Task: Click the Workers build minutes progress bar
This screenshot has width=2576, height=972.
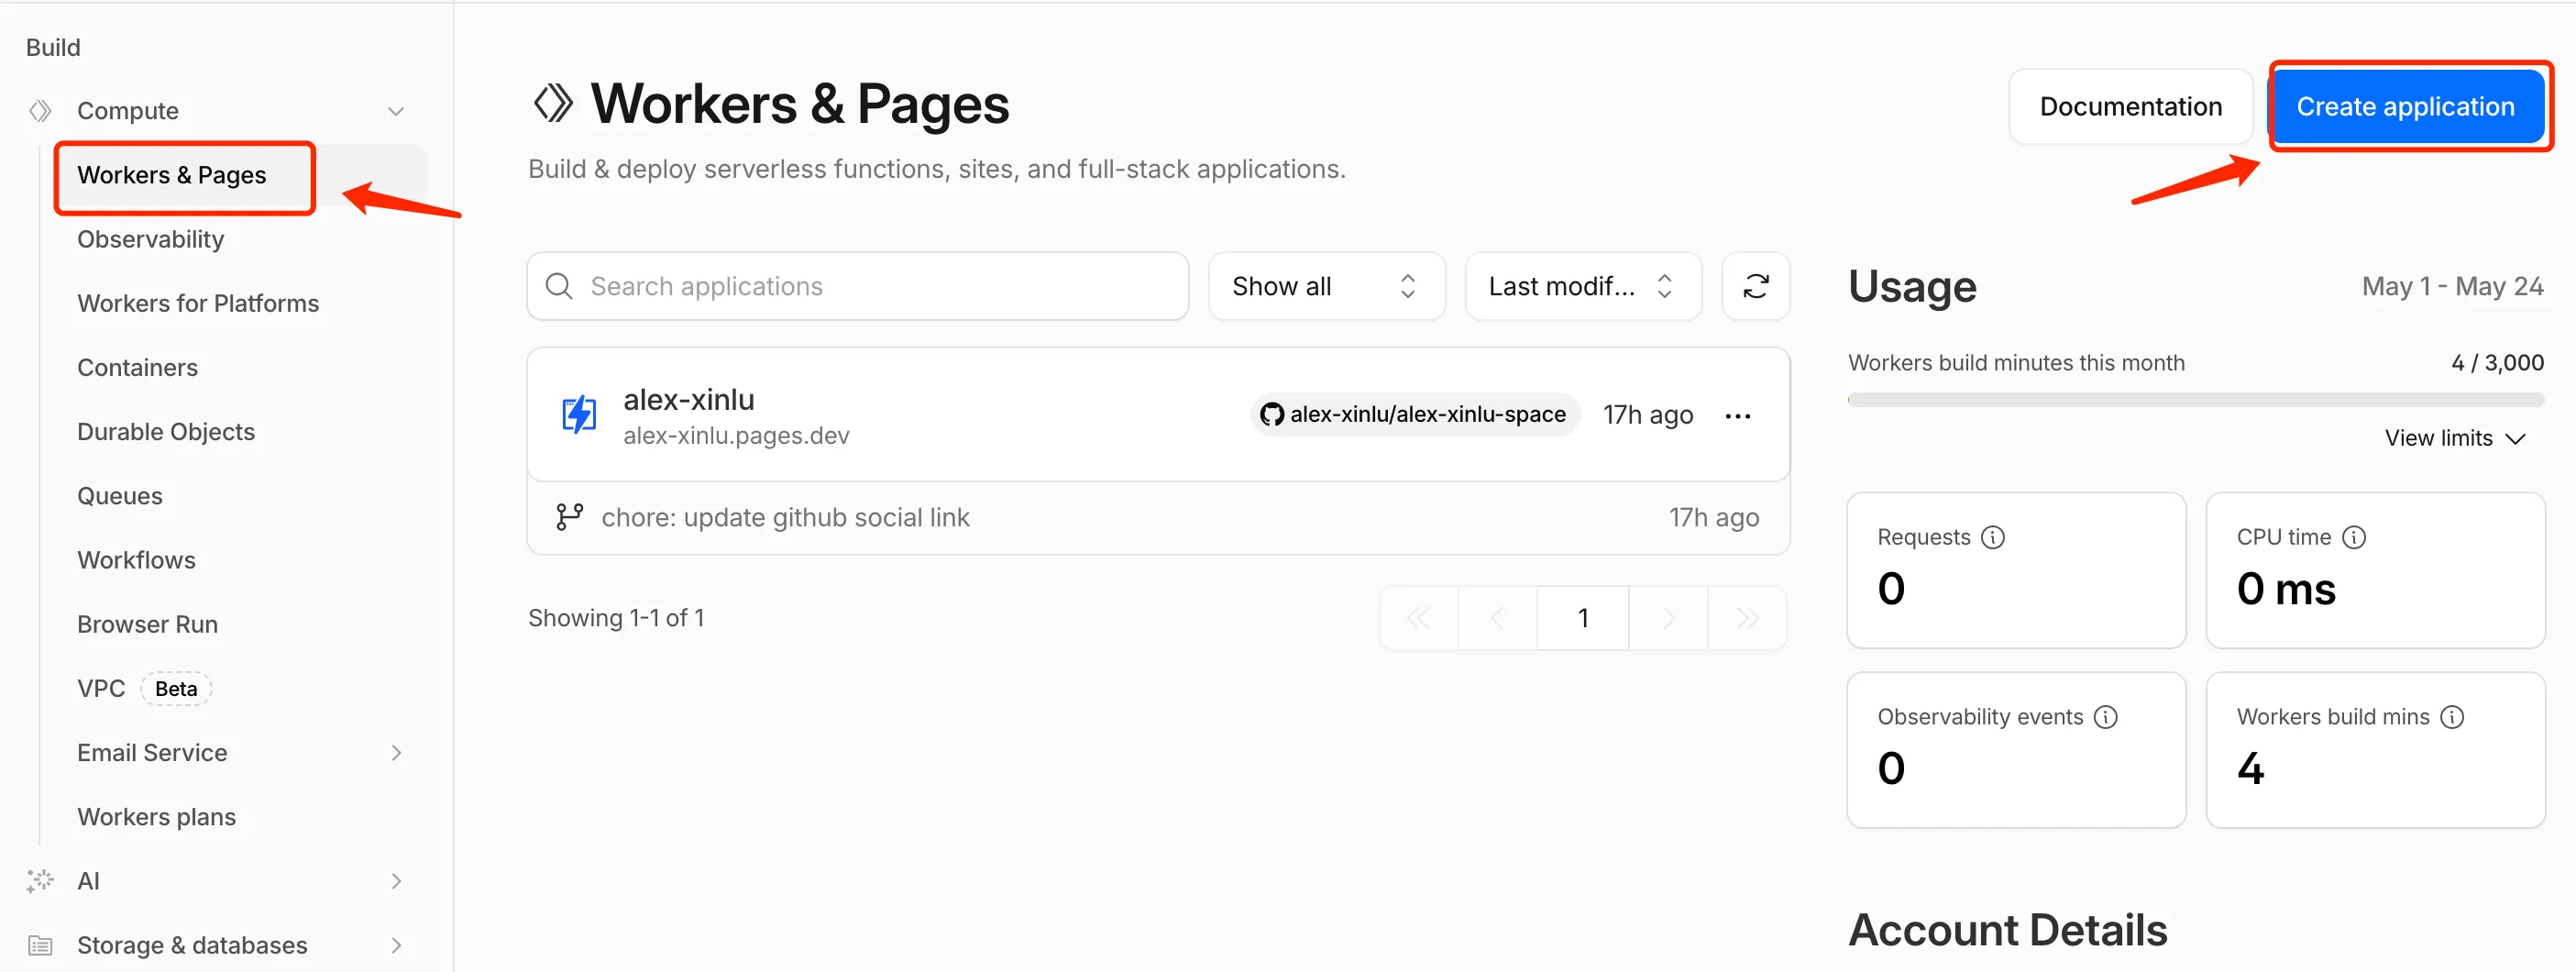Action: click(x=2196, y=400)
